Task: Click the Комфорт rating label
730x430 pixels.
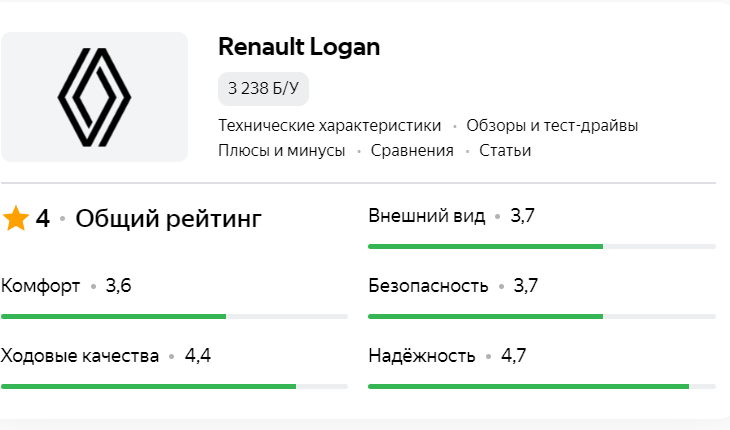Action: coord(41,286)
